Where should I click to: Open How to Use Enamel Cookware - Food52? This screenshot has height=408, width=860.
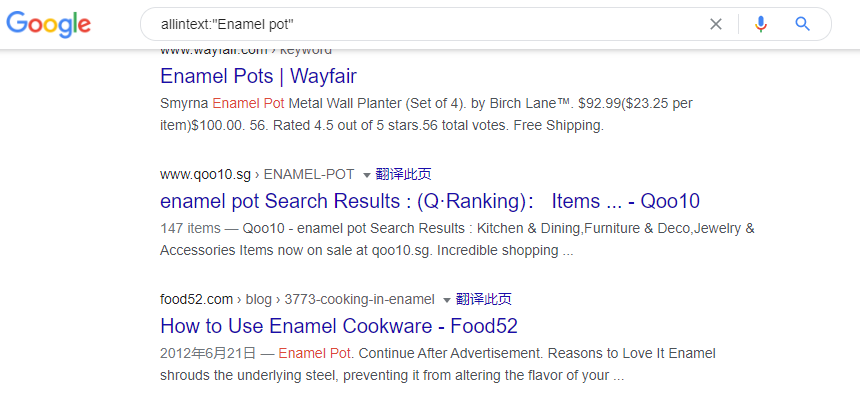pos(339,326)
